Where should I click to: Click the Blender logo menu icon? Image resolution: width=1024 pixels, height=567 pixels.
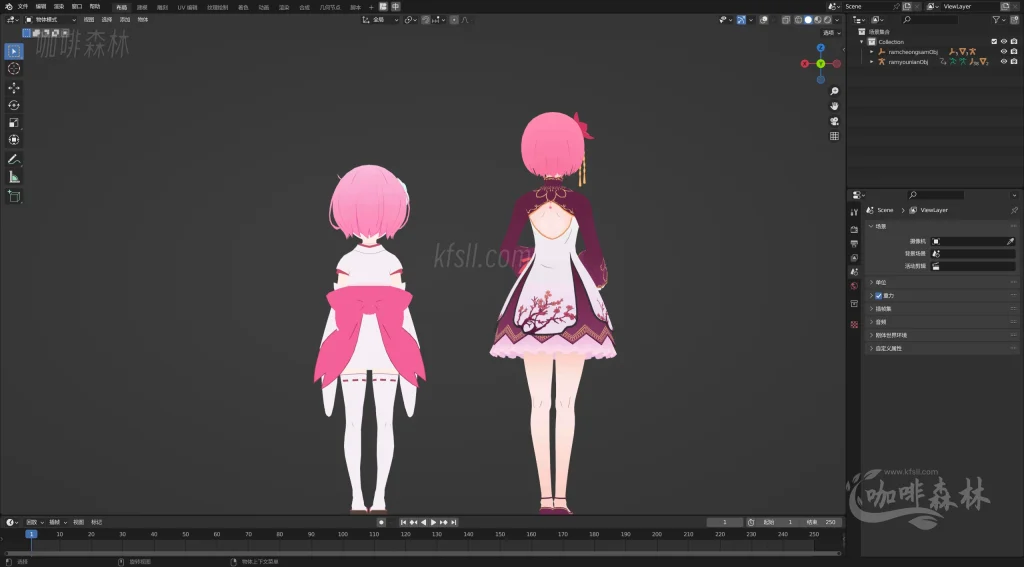tap(8, 7)
